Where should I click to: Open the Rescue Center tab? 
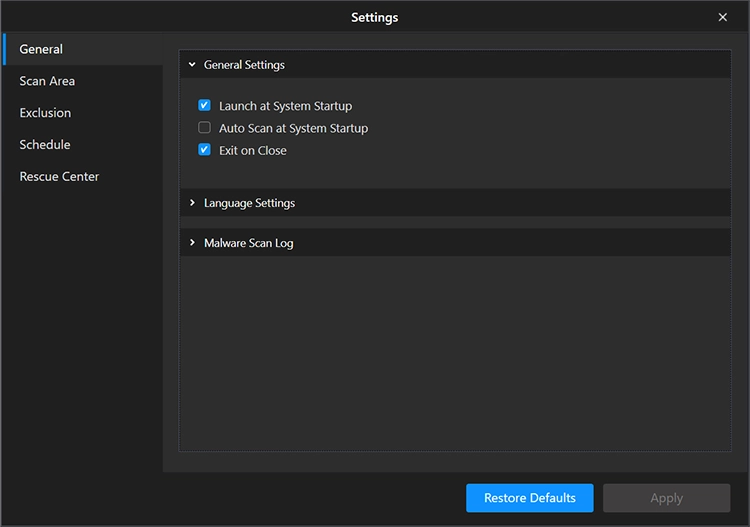[59, 177]
